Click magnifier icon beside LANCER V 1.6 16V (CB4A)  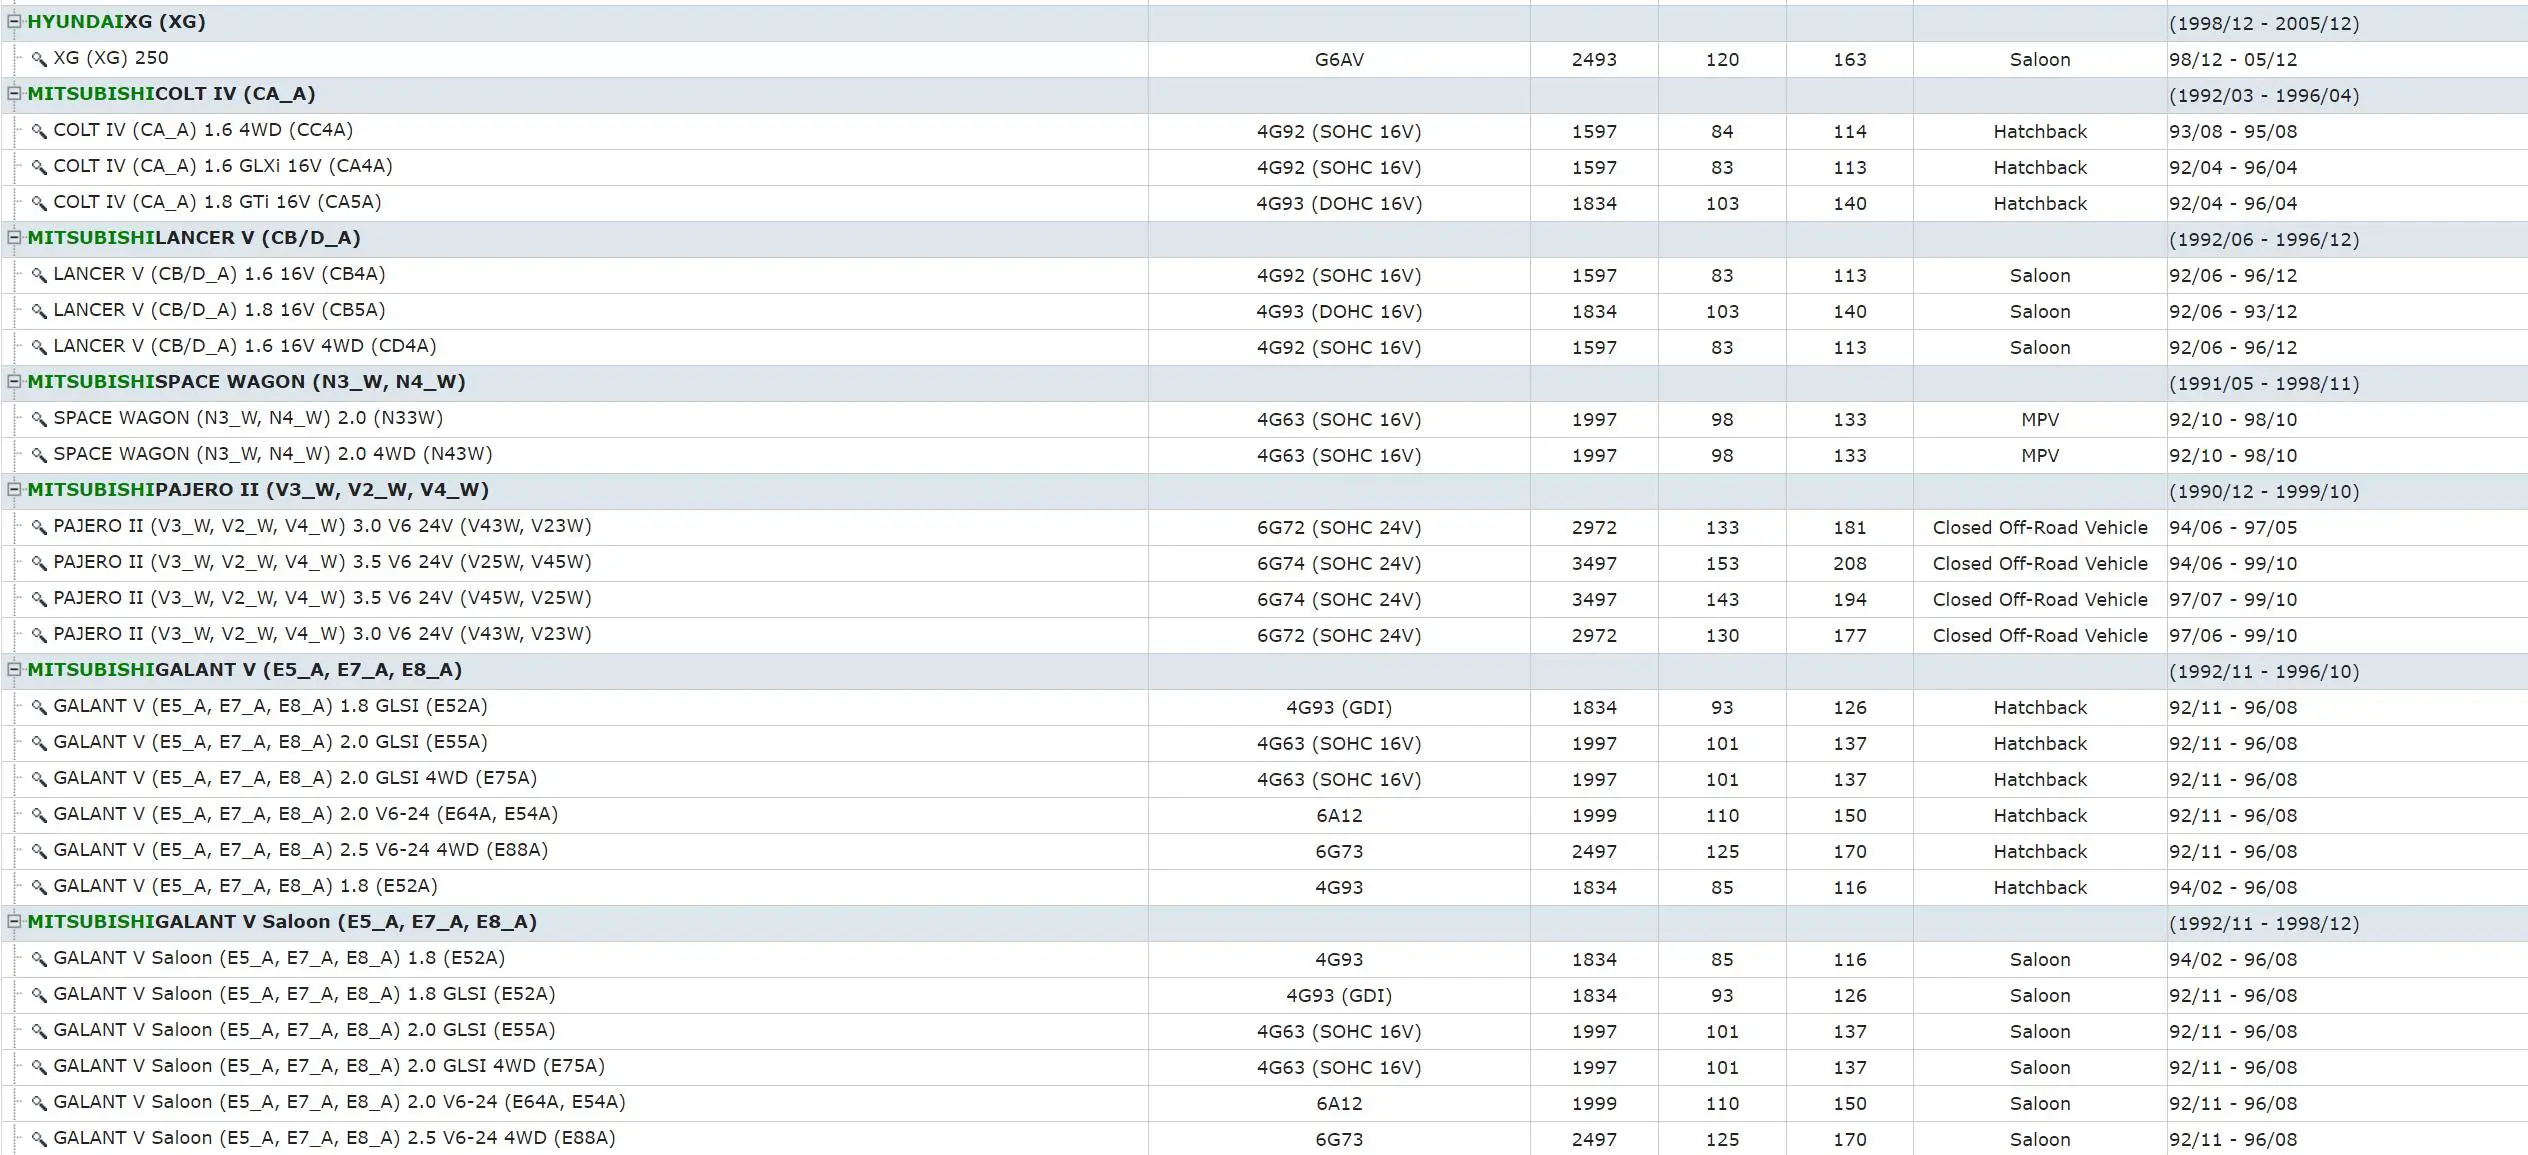39,275
